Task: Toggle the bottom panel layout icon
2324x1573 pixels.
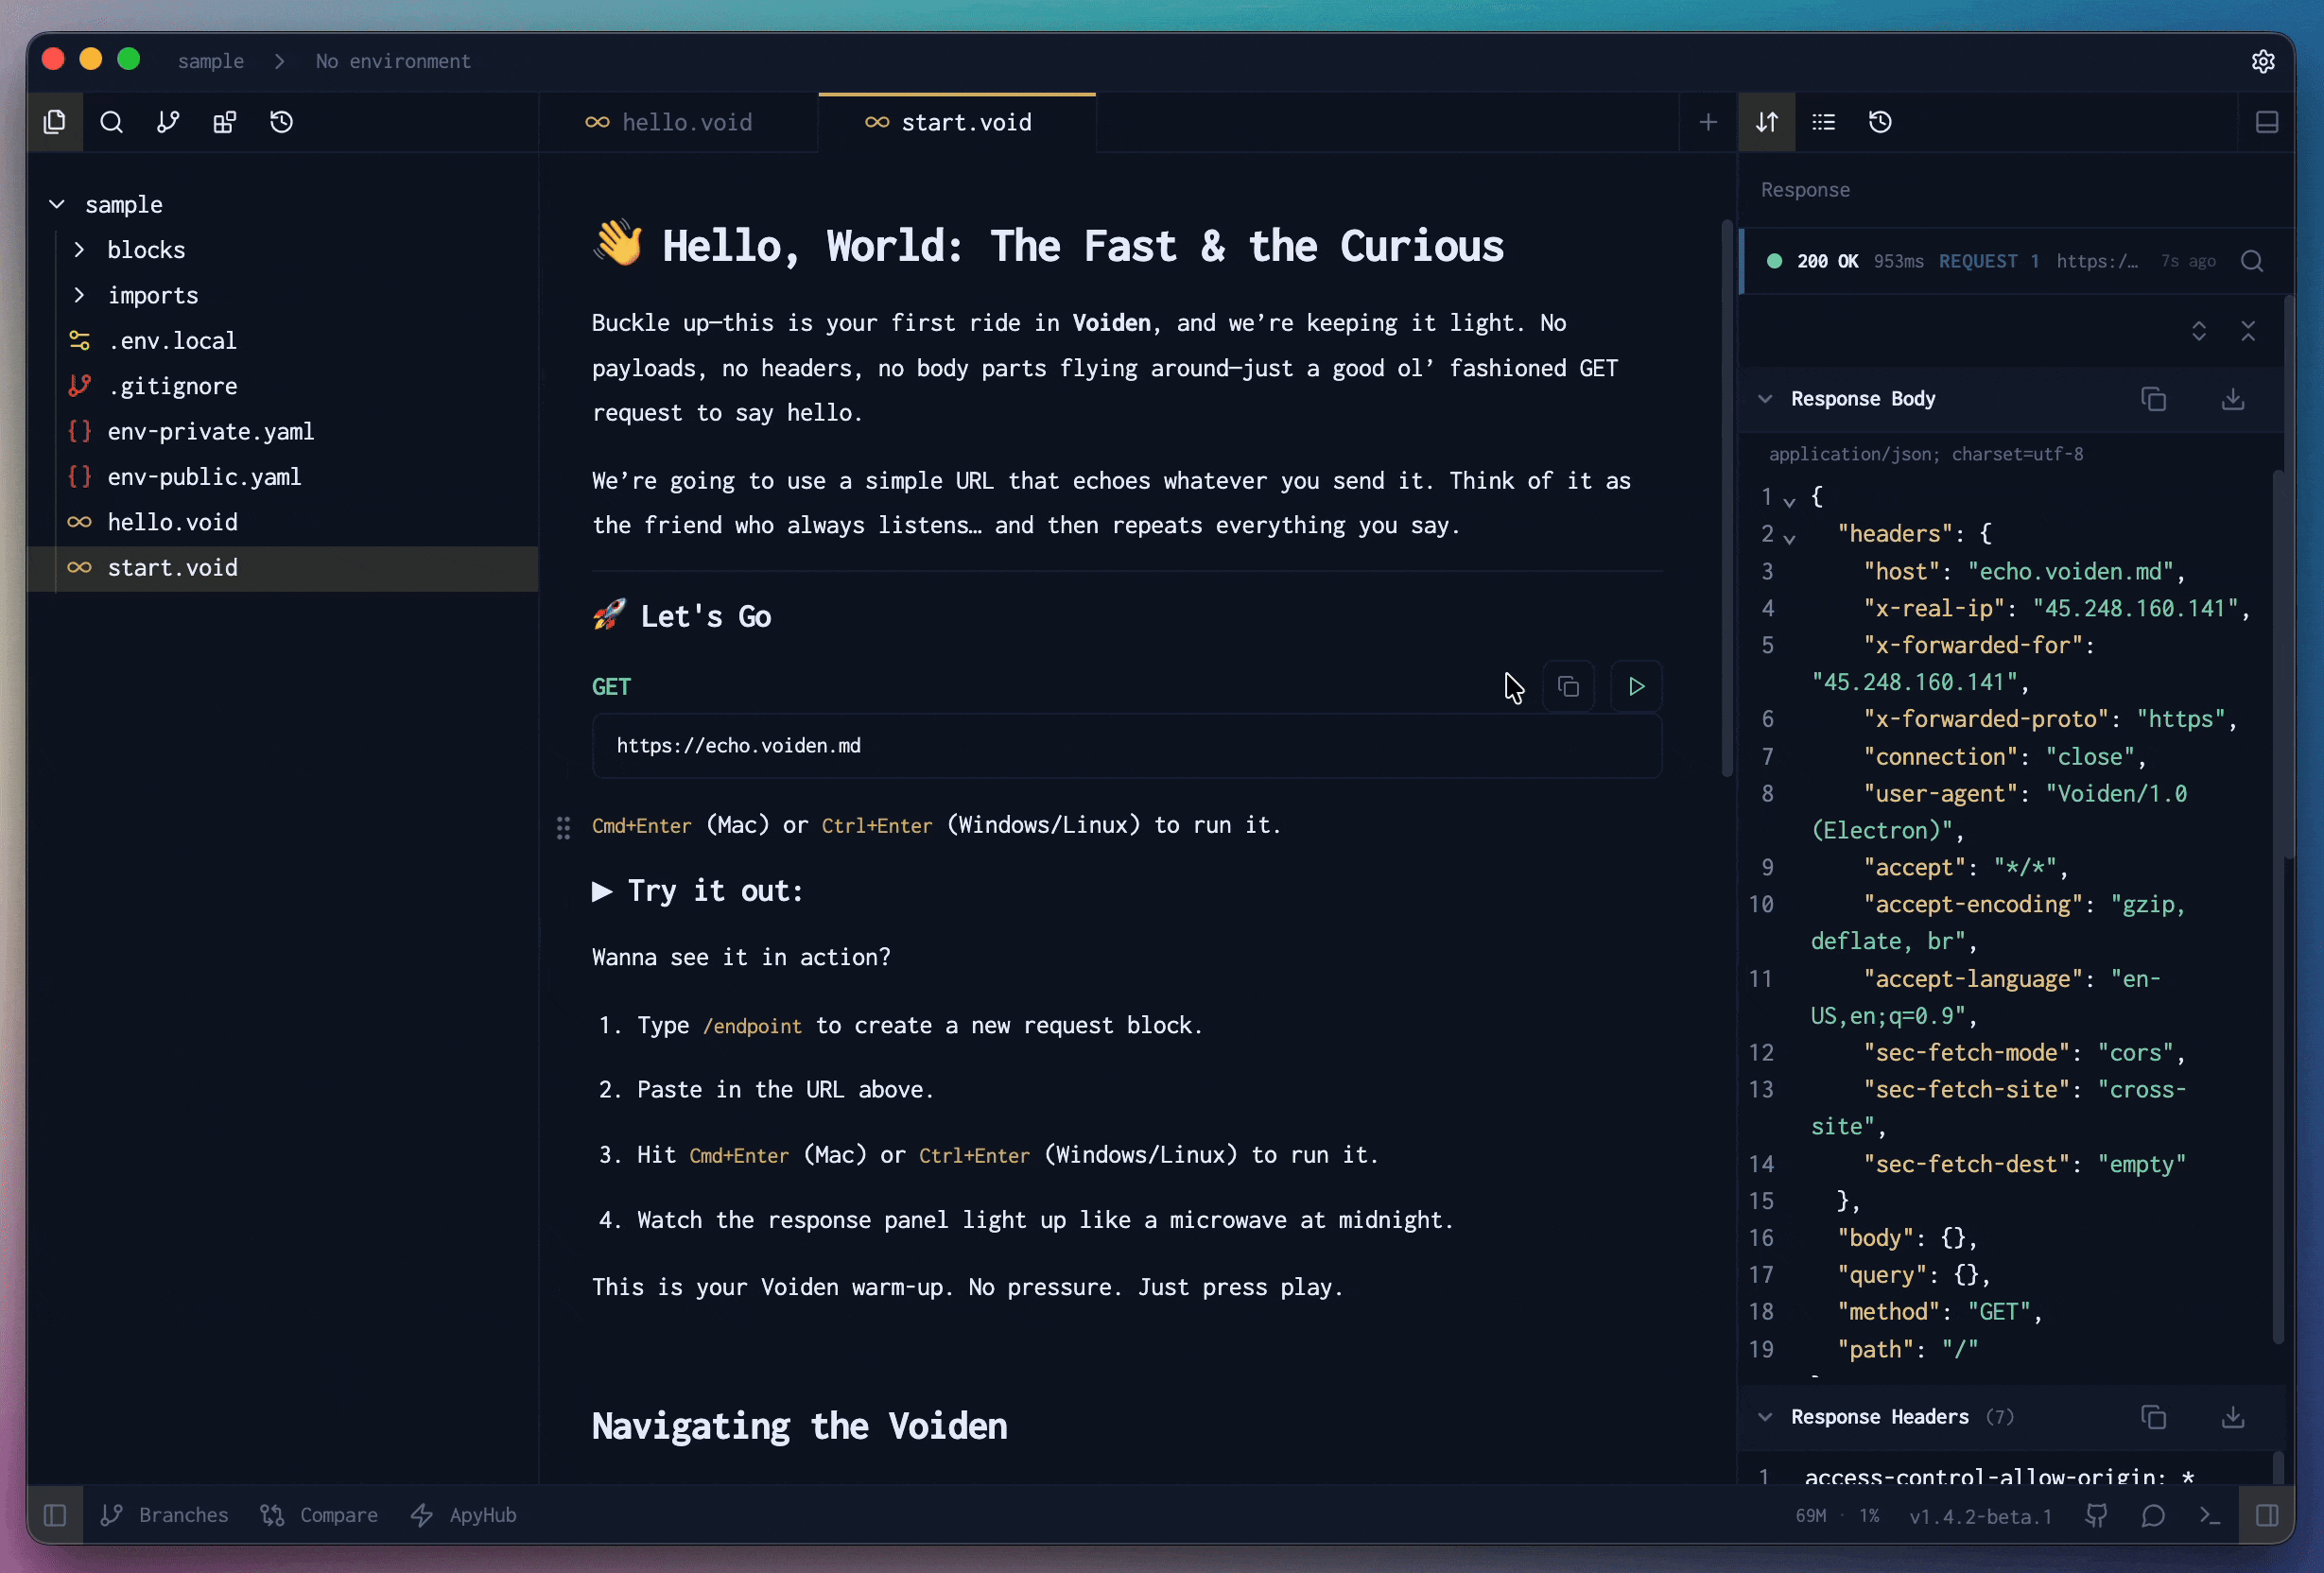Action: click(2267, 122)
